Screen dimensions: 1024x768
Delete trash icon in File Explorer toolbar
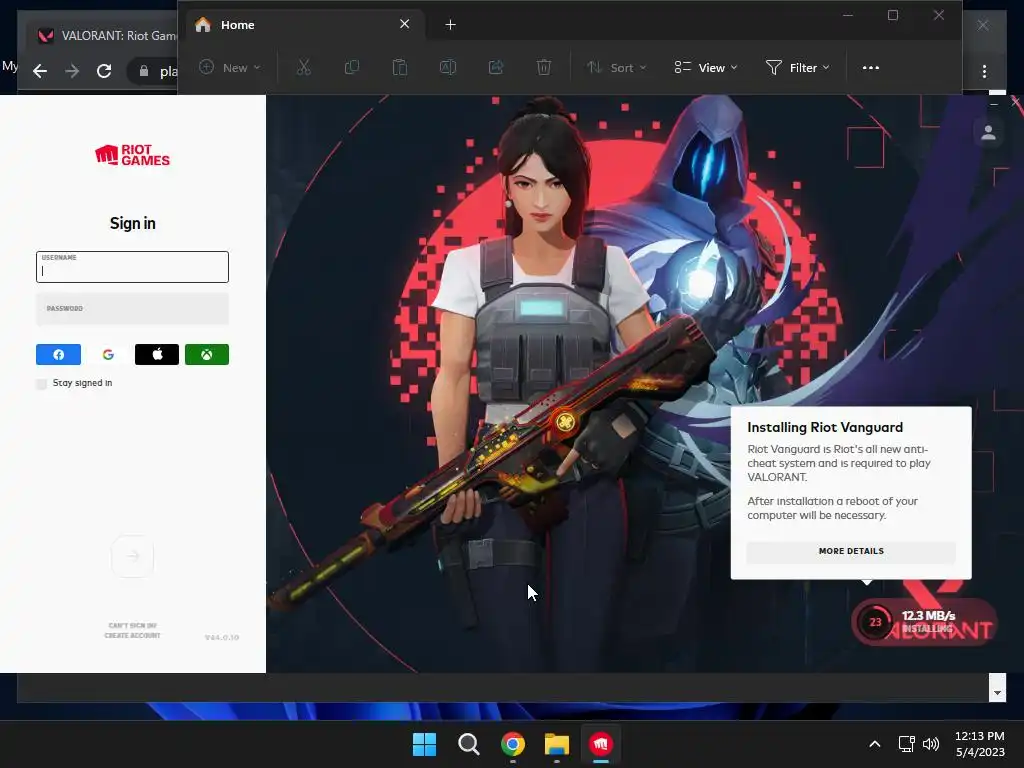coord(543,67)
